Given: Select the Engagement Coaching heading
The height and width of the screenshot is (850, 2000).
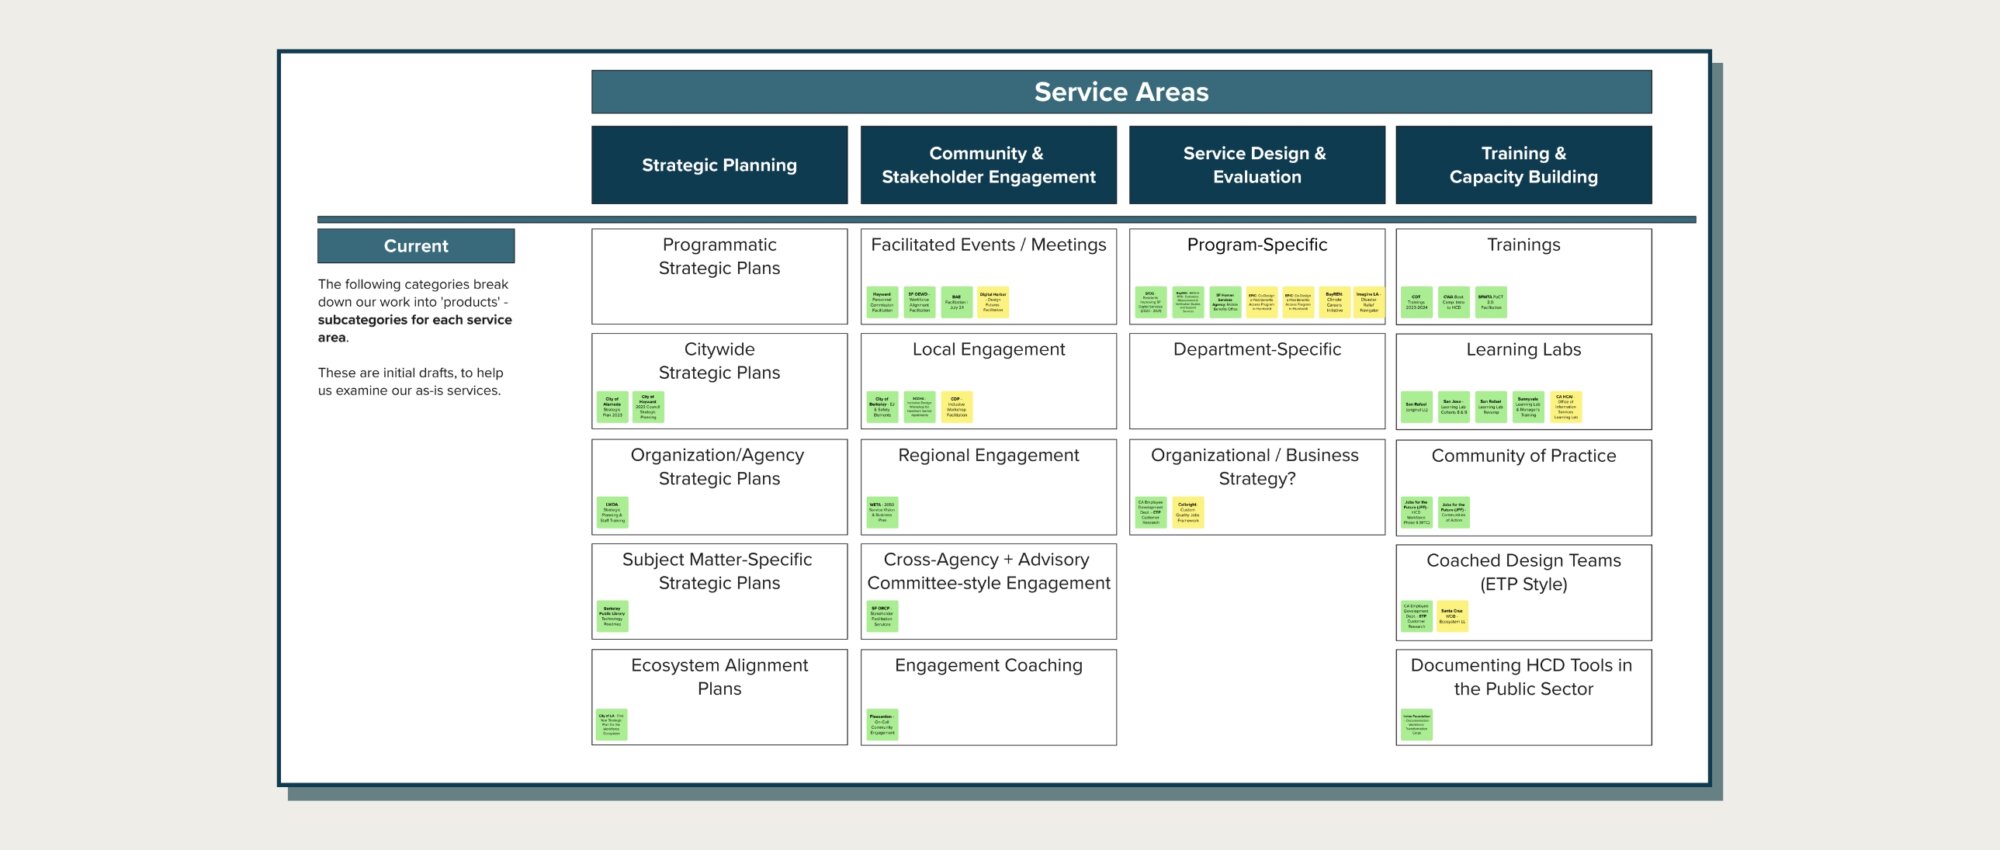Looking at the screenshot, I should (x=988, y=665).
